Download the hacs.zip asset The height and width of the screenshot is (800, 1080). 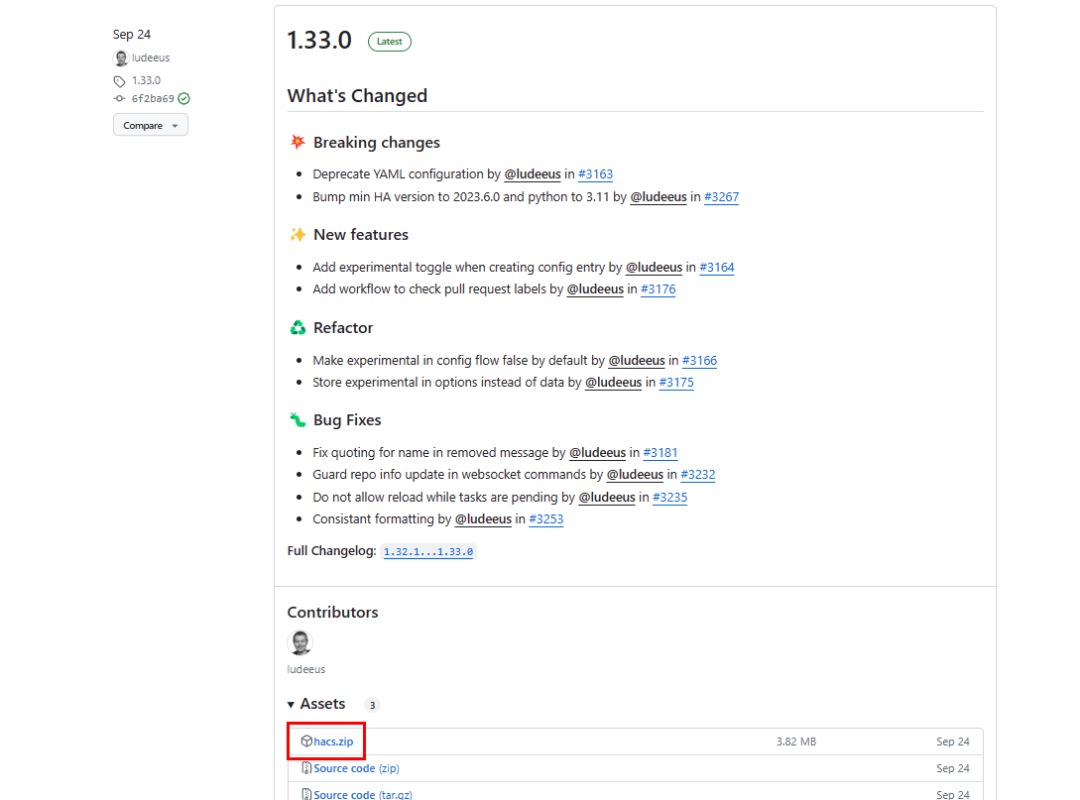pyautogui.click(x=333, y=741)
